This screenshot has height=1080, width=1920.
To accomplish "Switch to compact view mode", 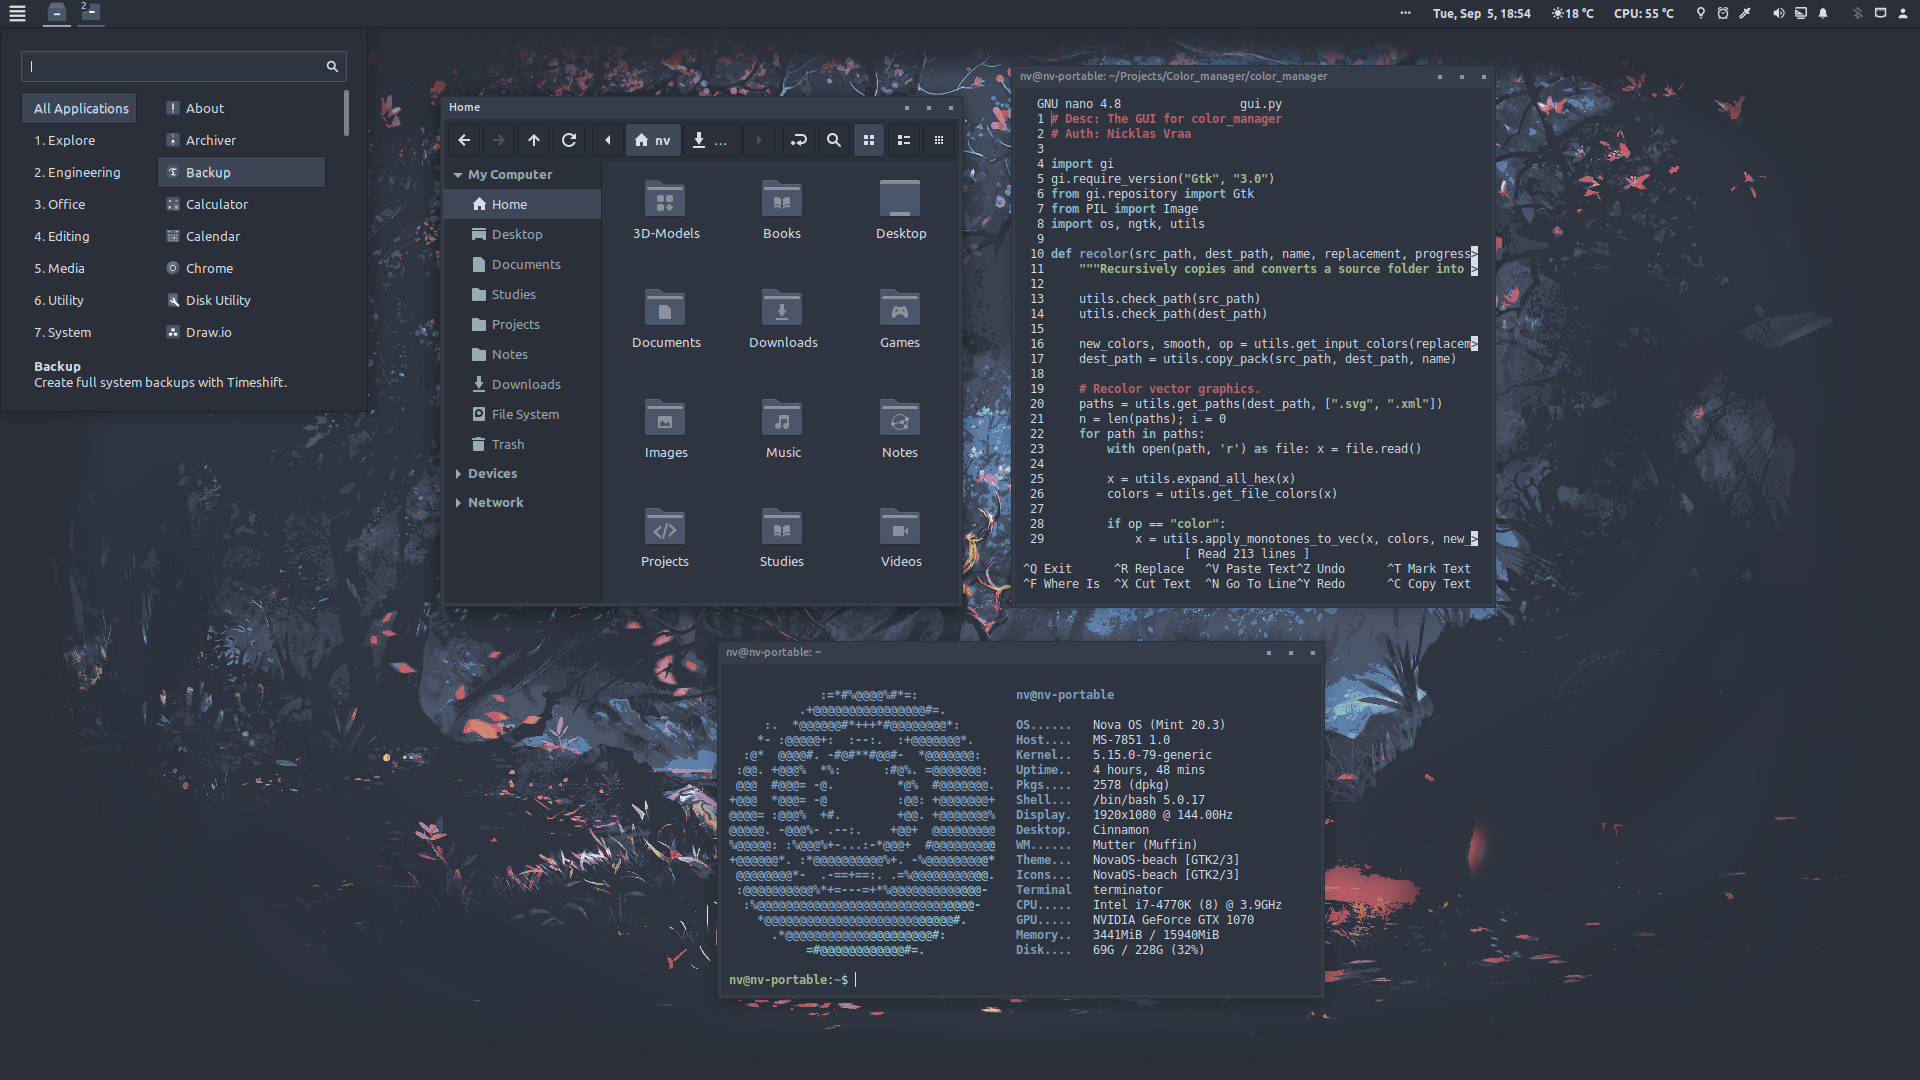I will point(938,140).
